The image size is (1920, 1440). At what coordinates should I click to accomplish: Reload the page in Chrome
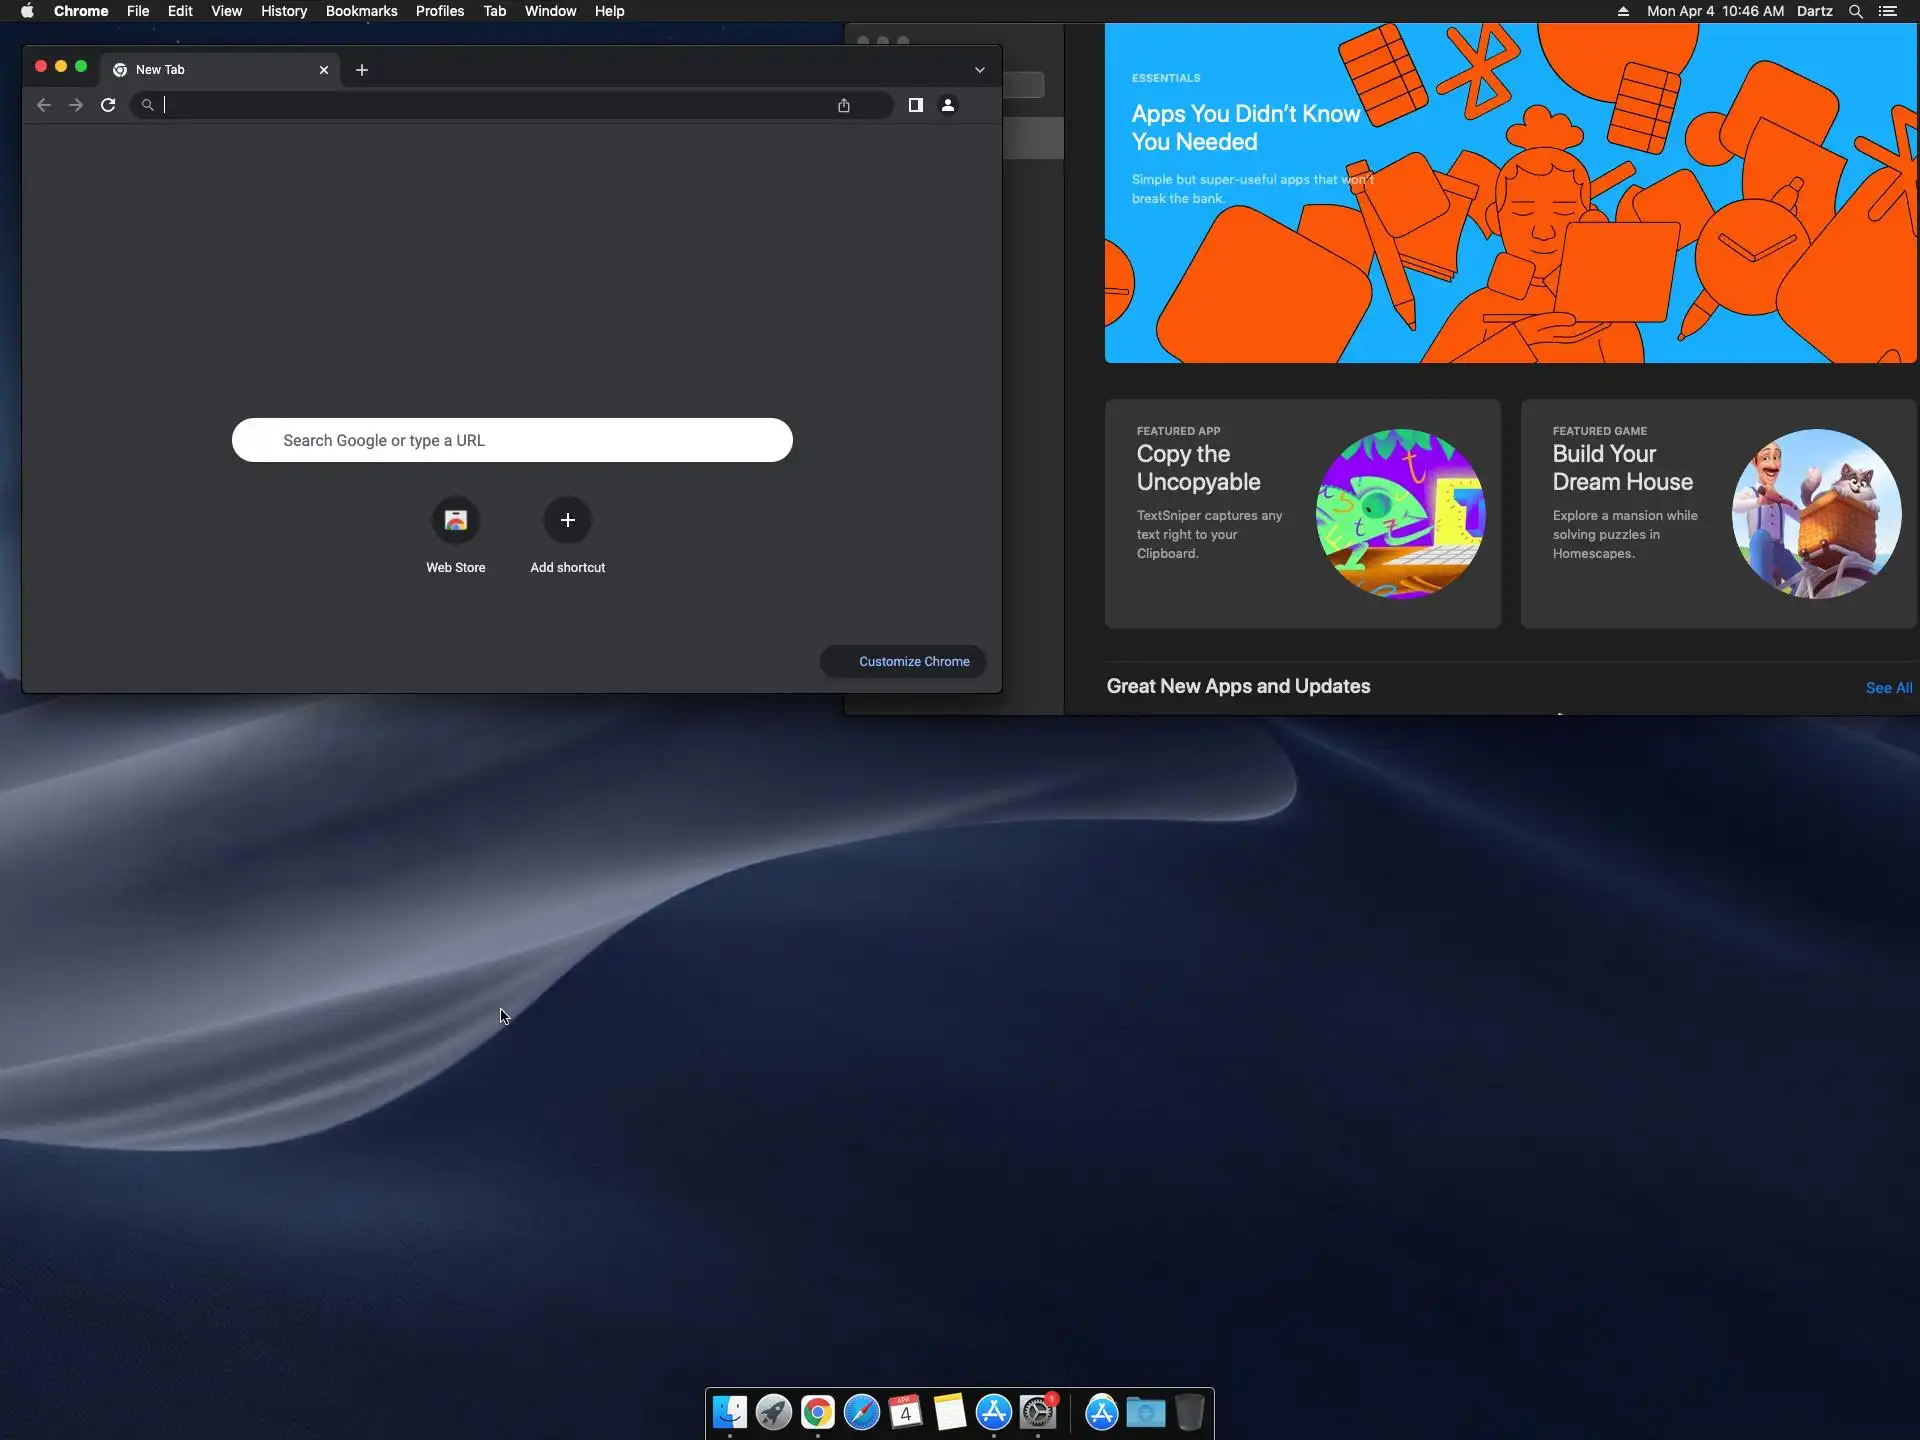point(108,105)
